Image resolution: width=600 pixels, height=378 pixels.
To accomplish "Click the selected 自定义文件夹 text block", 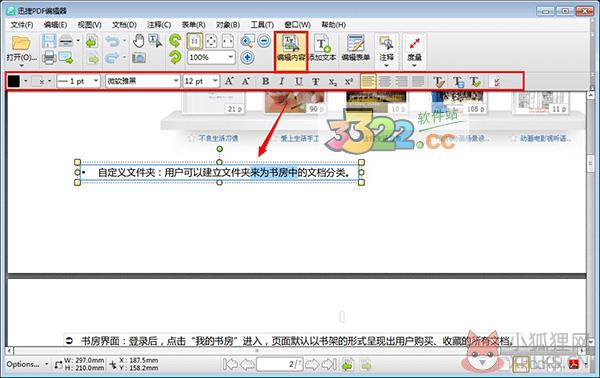I will pyautogui.click(x=220, y=173).
